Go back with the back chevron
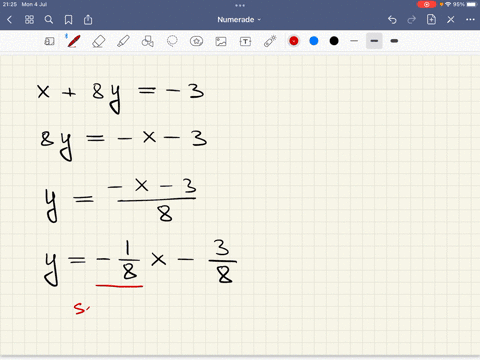The height and width of the screenshot is (360, 480). pyautogui.click(x=10, y=20)
